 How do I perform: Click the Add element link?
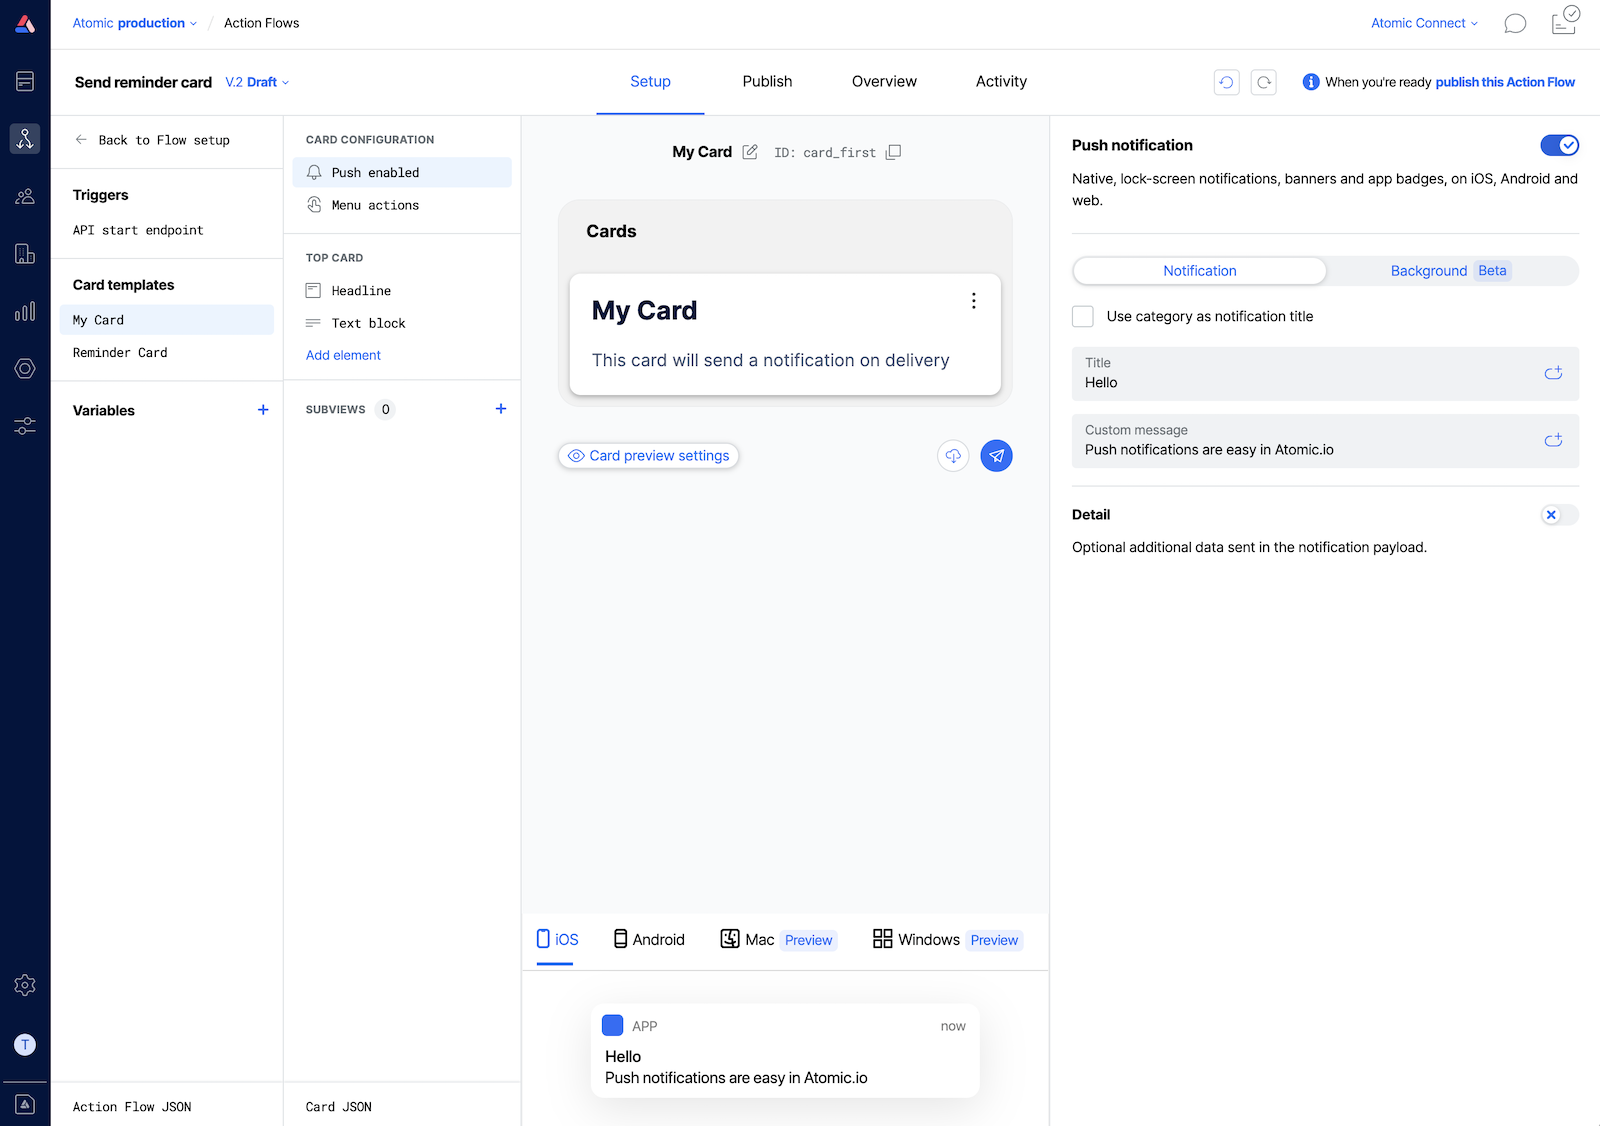pyautogui.click(x=343, y=355)
